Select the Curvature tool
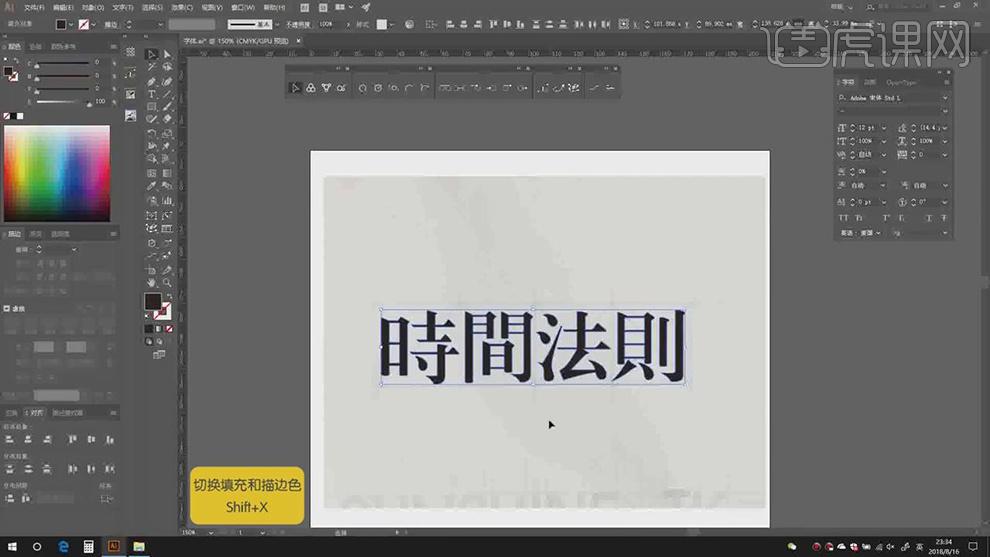 click(167, 81)
